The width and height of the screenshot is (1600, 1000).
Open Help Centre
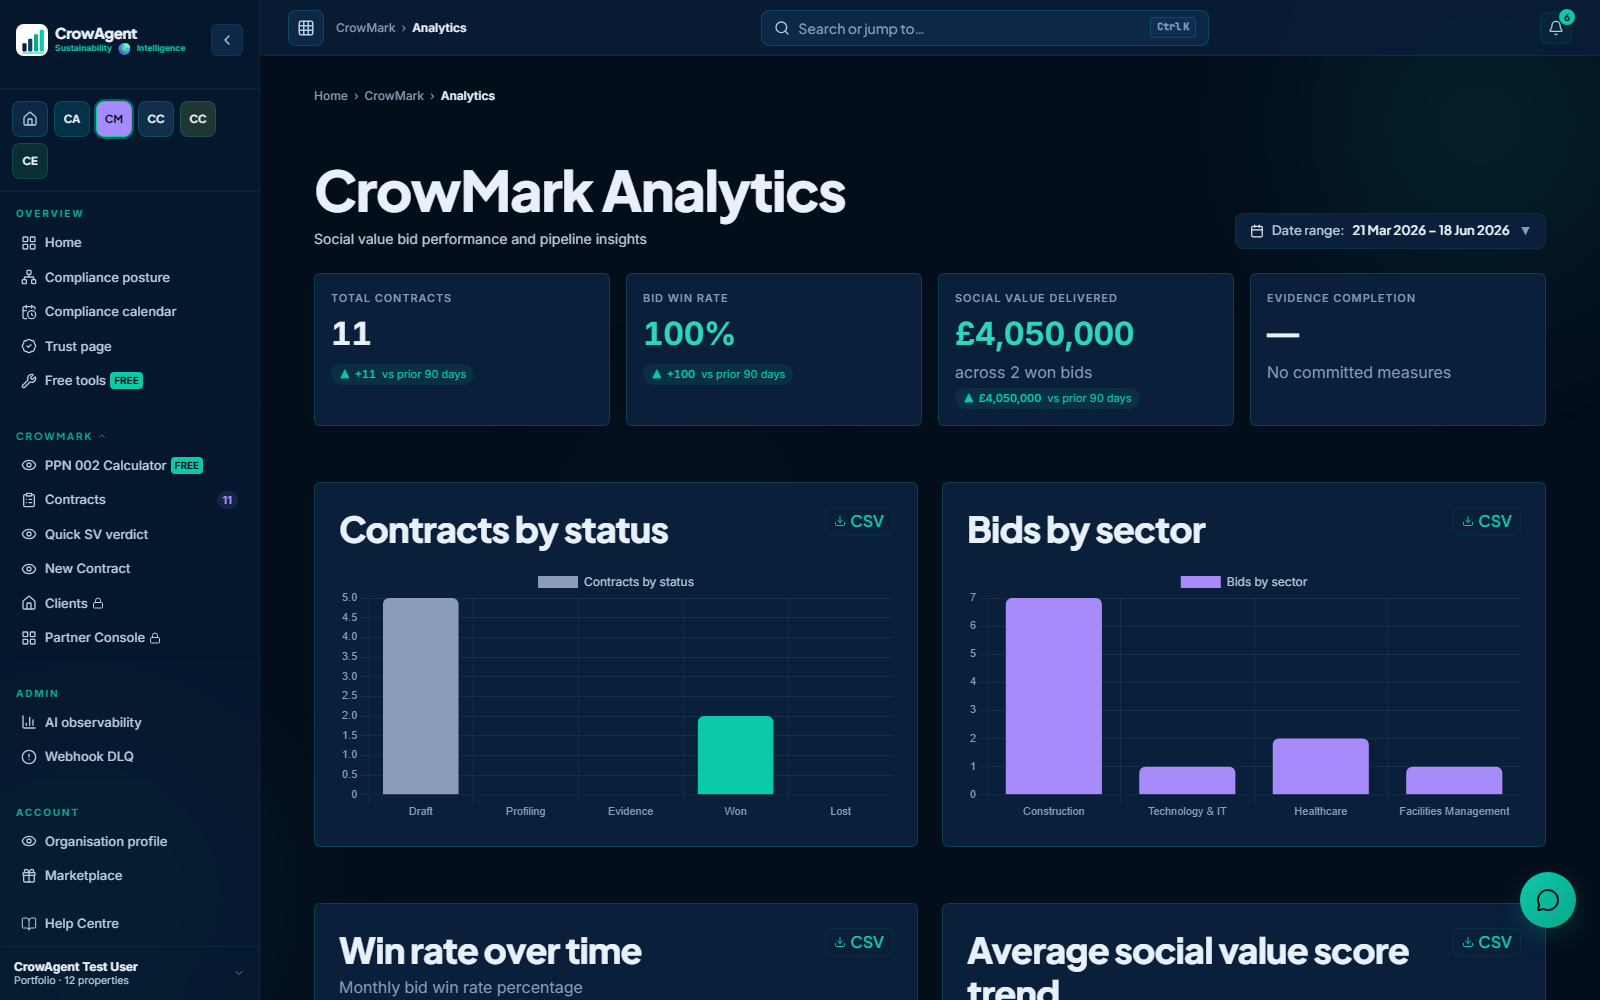(128, 924)
